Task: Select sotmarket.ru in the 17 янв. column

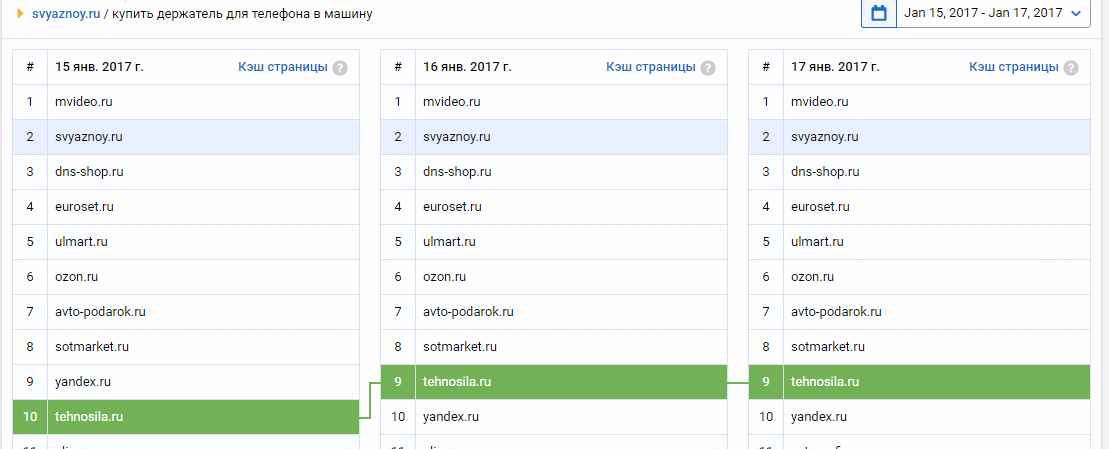Action: pos(828,347)
